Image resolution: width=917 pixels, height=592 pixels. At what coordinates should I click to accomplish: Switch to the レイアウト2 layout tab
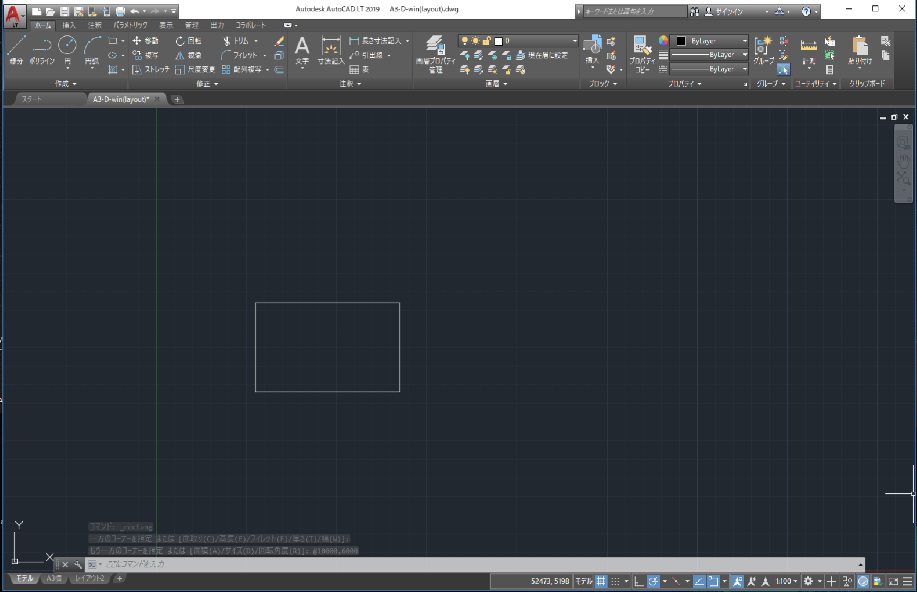pyautogui.click(x=89, y=579)
